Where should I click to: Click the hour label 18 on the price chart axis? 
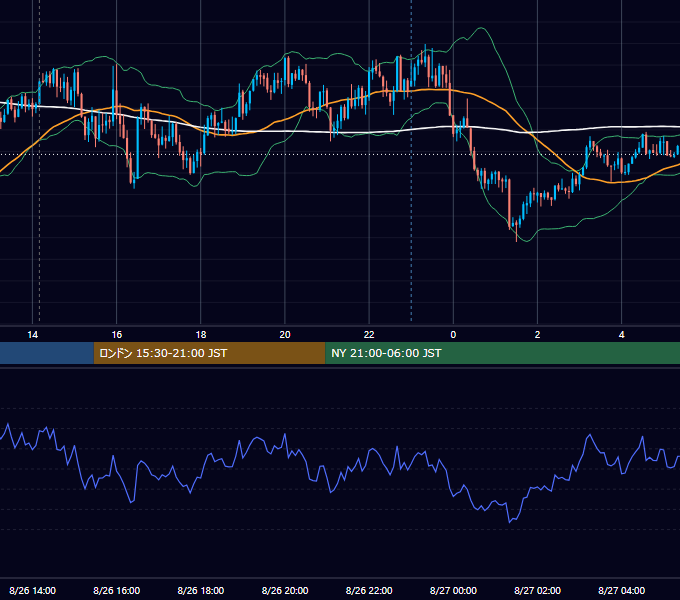pyautogui.click(x=201, y=335)
